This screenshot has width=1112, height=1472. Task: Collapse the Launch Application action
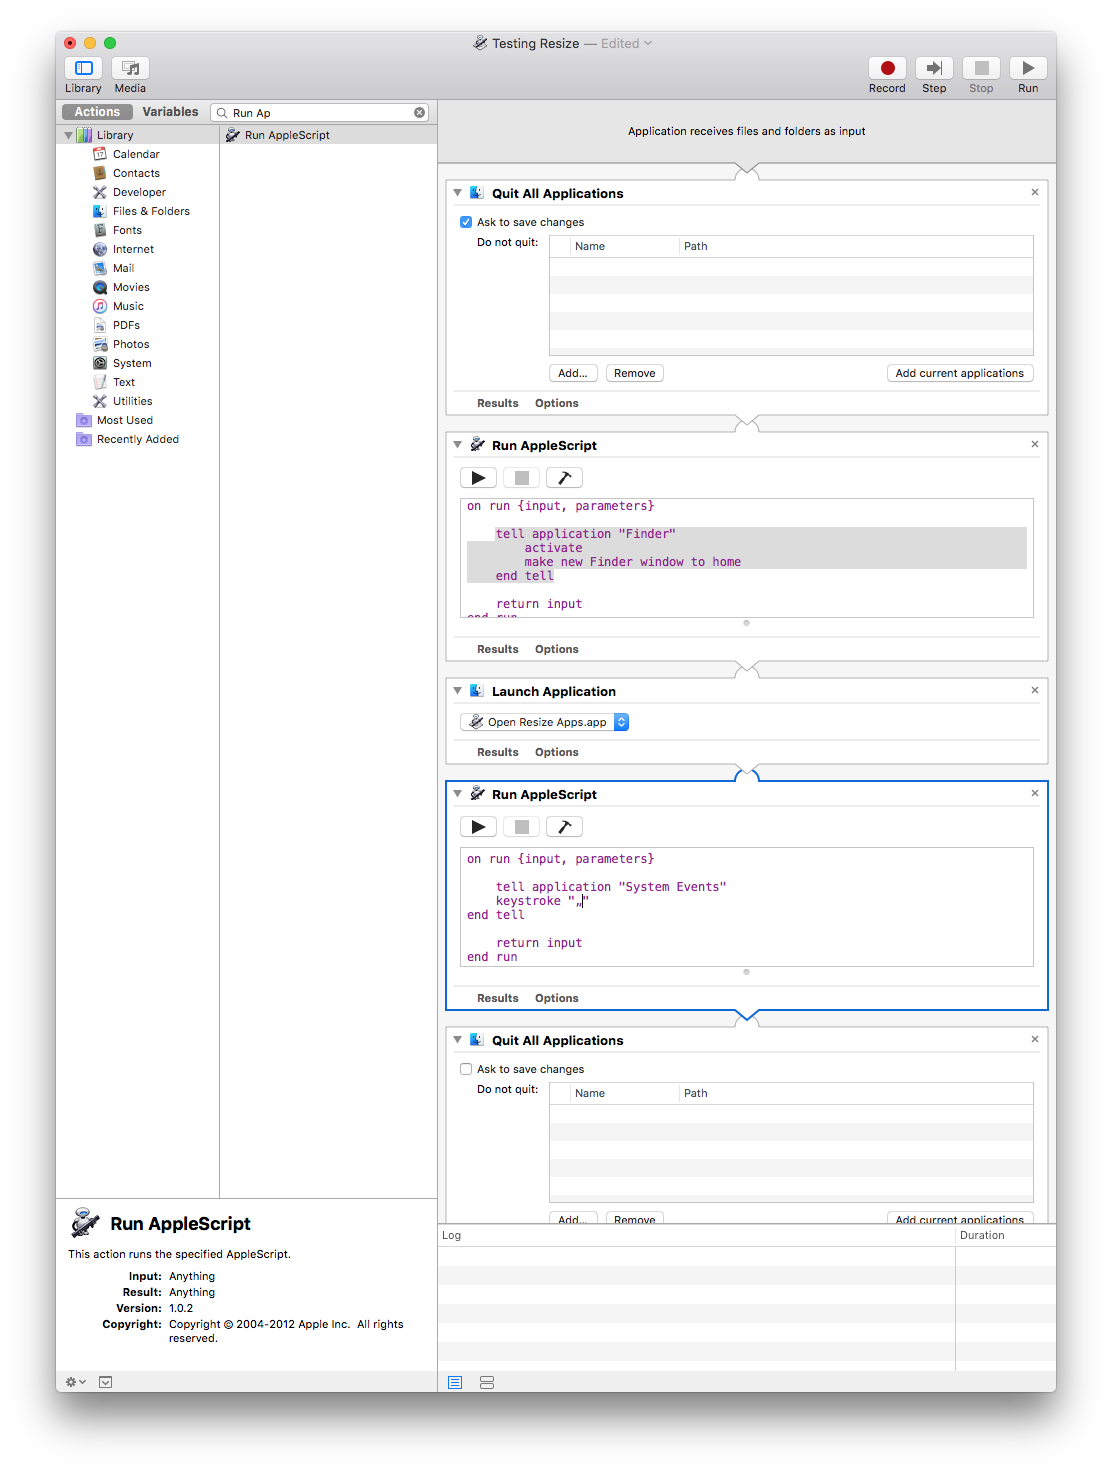coord(457,691)
